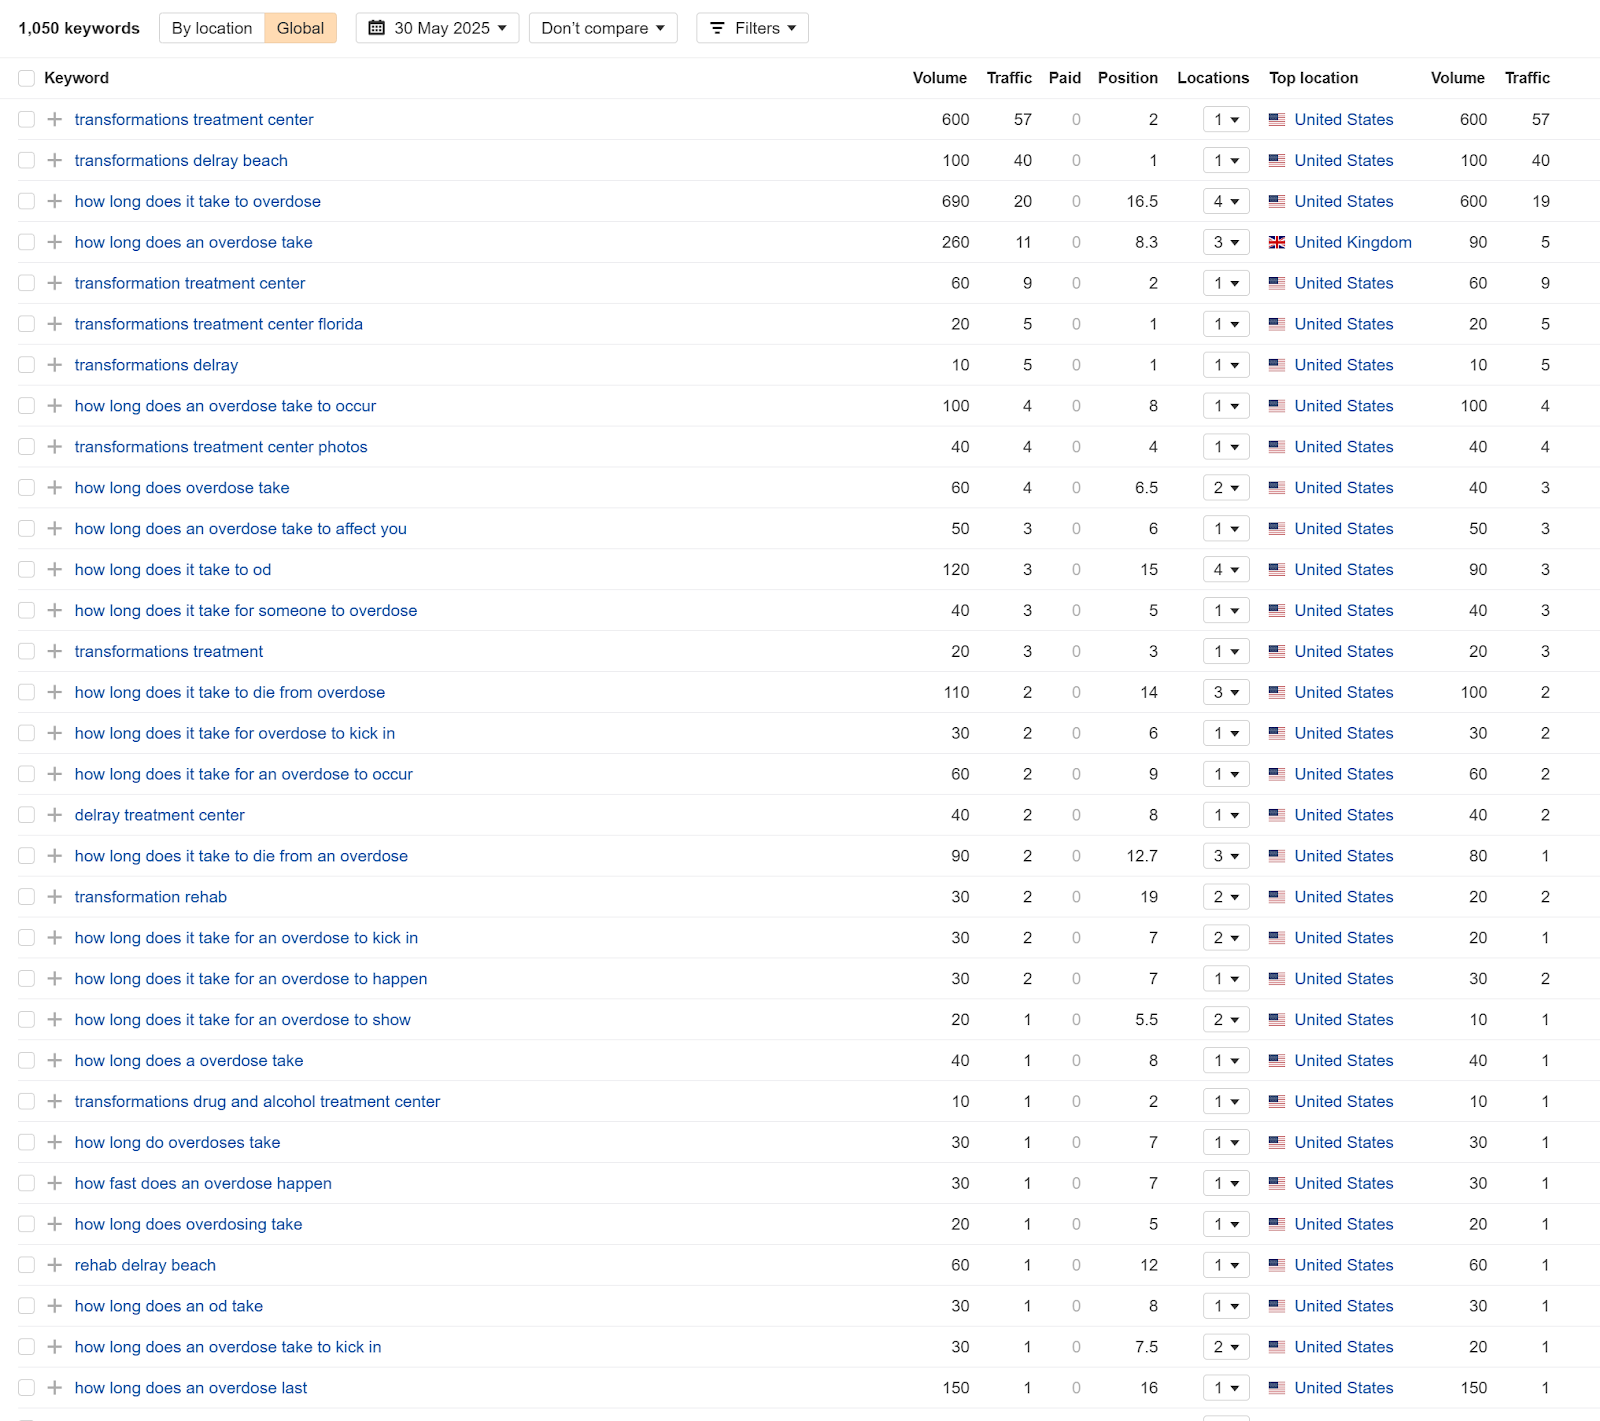Click the filter funnel icon
This screenshot has height=1421, width=1600.
(717, 28)
